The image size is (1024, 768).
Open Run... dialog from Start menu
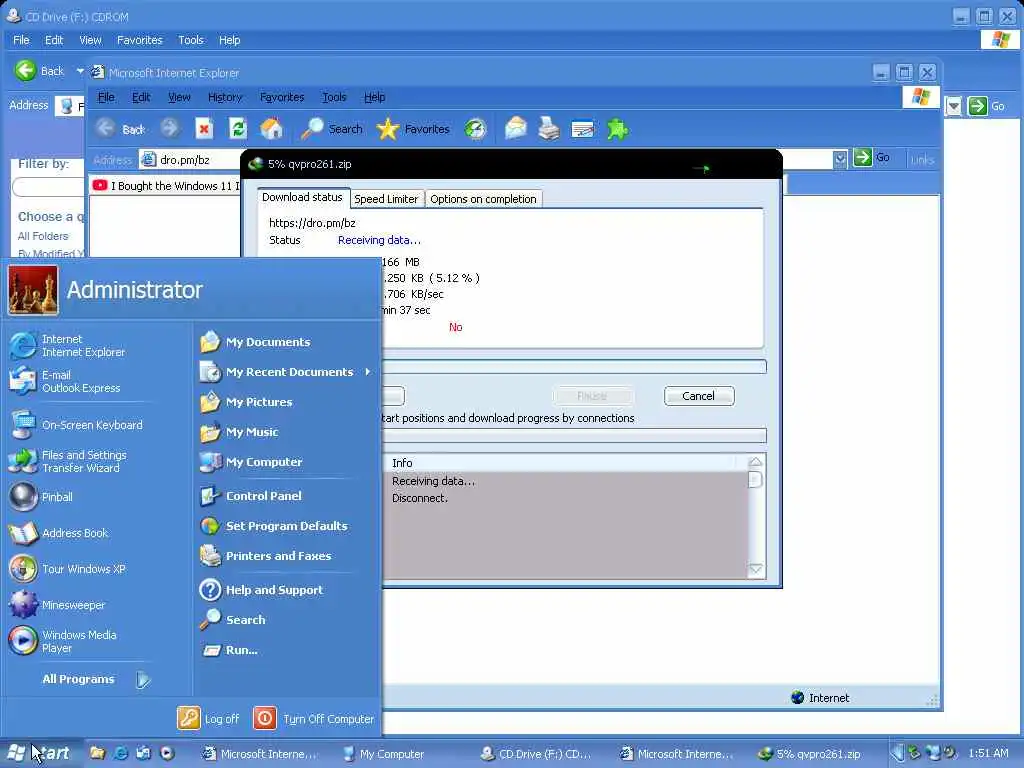tap(231, 650)
